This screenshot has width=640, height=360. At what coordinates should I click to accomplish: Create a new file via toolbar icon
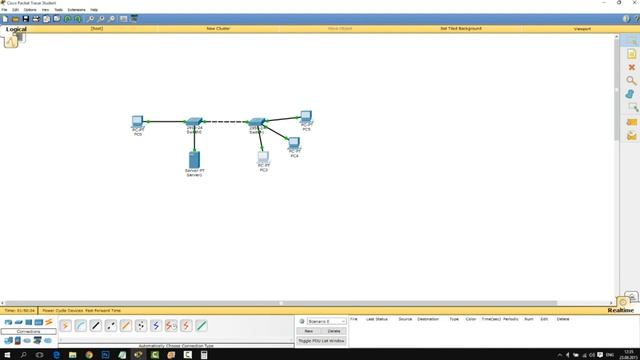click(5, 19)
